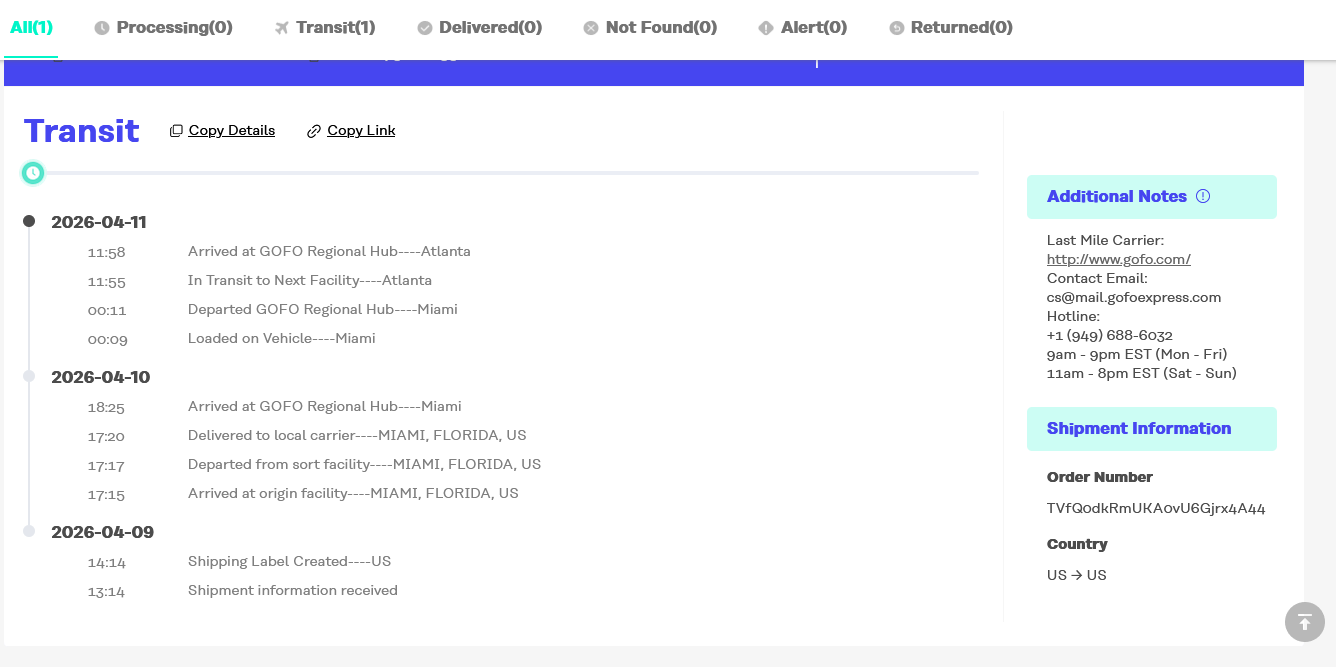Show the Returned(0) shipments tab
The height and width of the screenshot is (667, 1336).
951,27
